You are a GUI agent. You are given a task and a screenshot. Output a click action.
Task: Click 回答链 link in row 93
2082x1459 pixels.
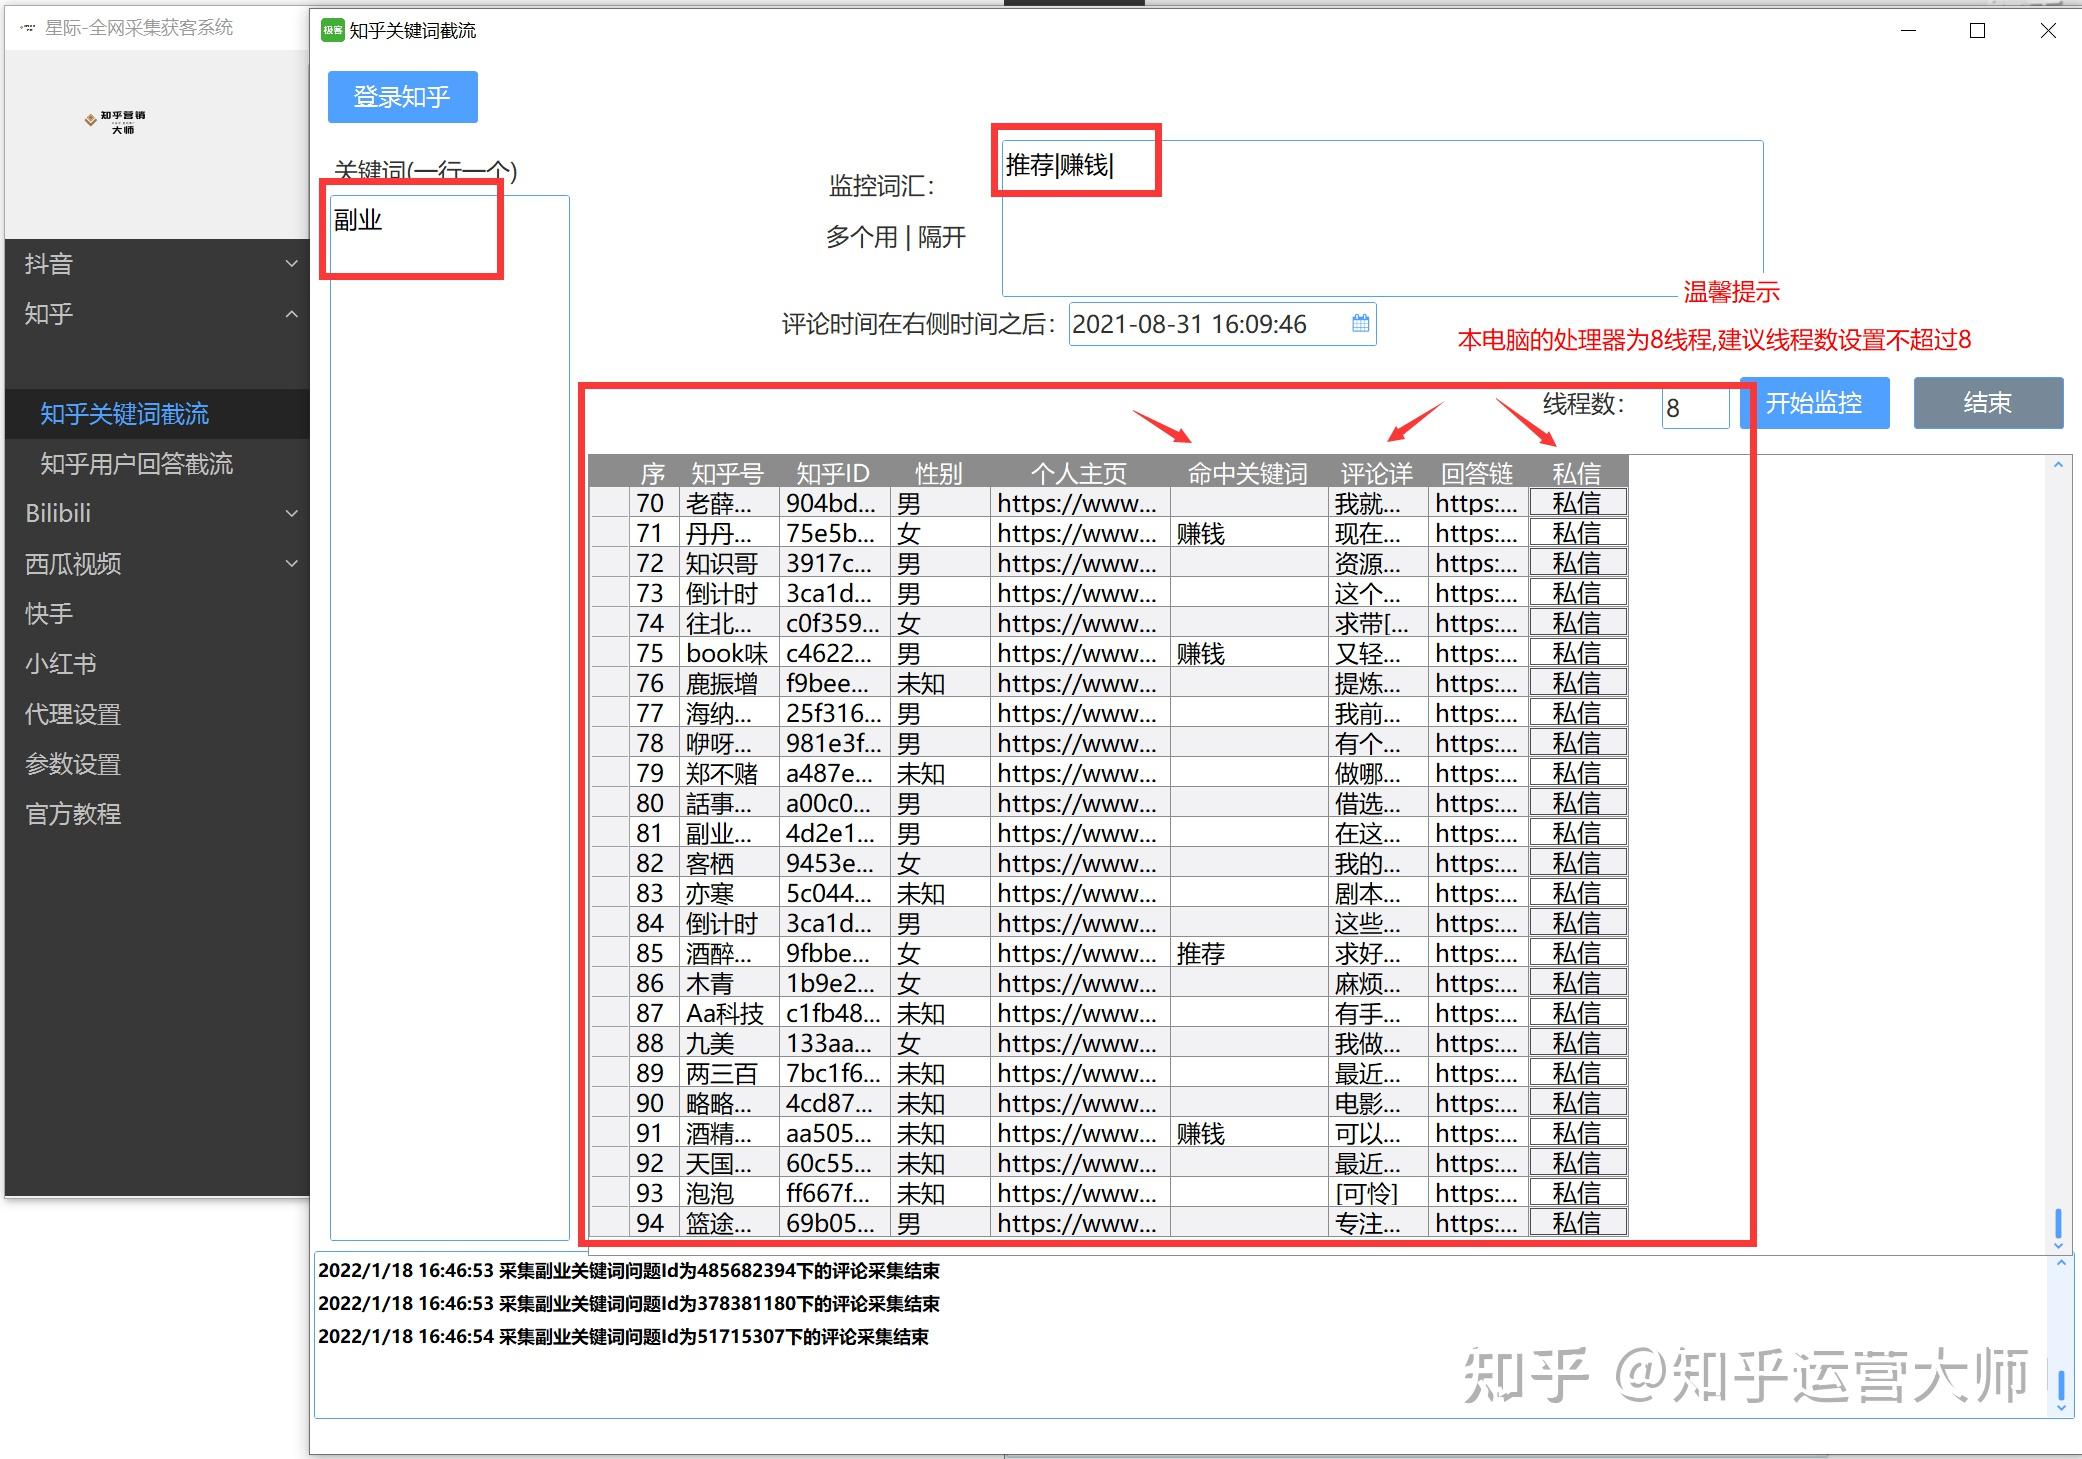tap(1477, 1193)
